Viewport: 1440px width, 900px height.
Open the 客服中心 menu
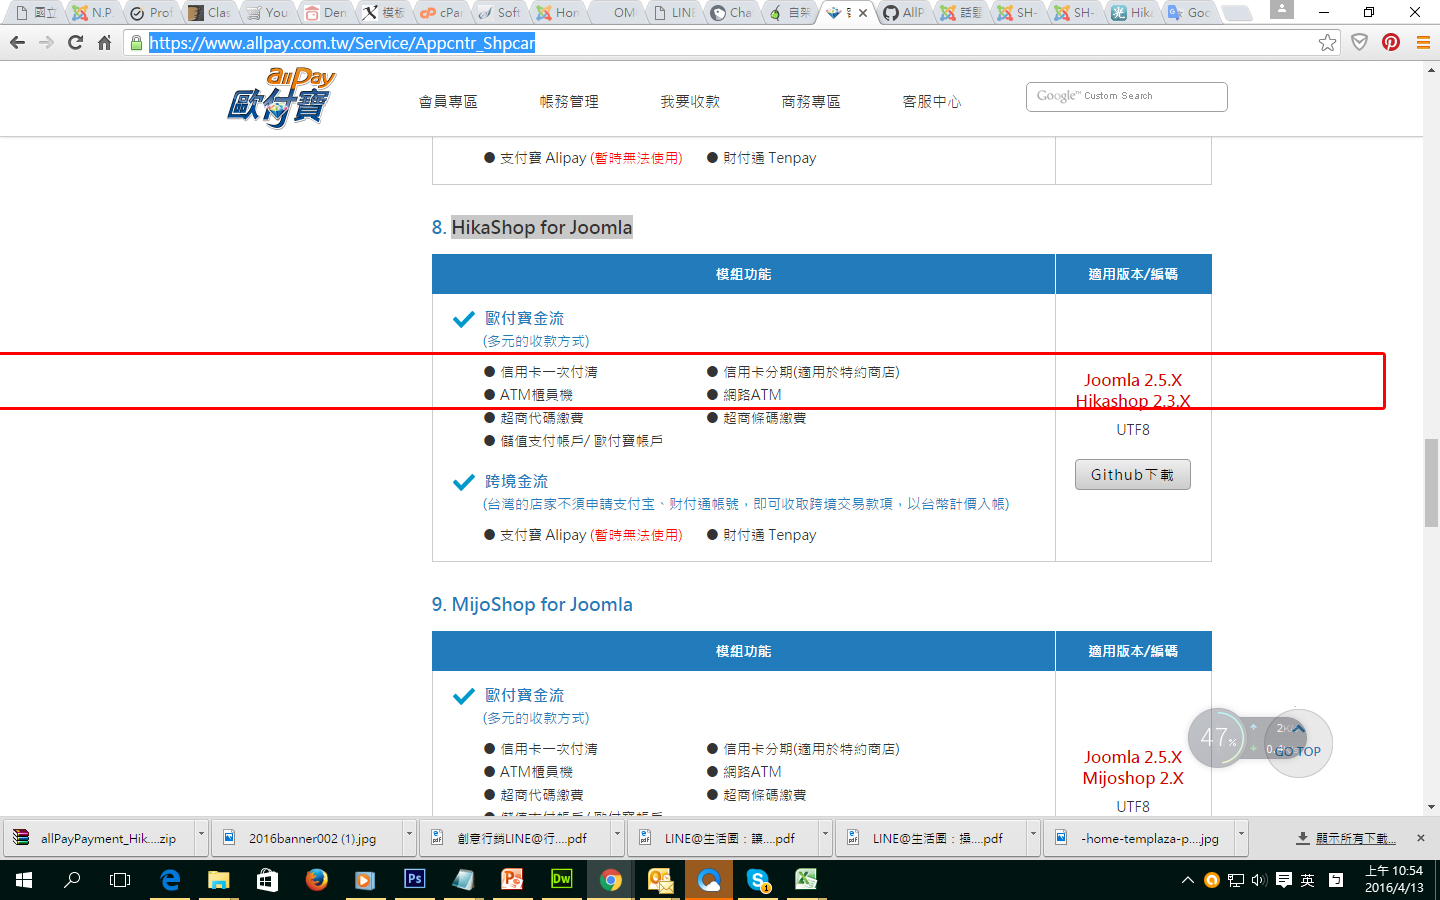pyautogui.click(x=932, y=102)
